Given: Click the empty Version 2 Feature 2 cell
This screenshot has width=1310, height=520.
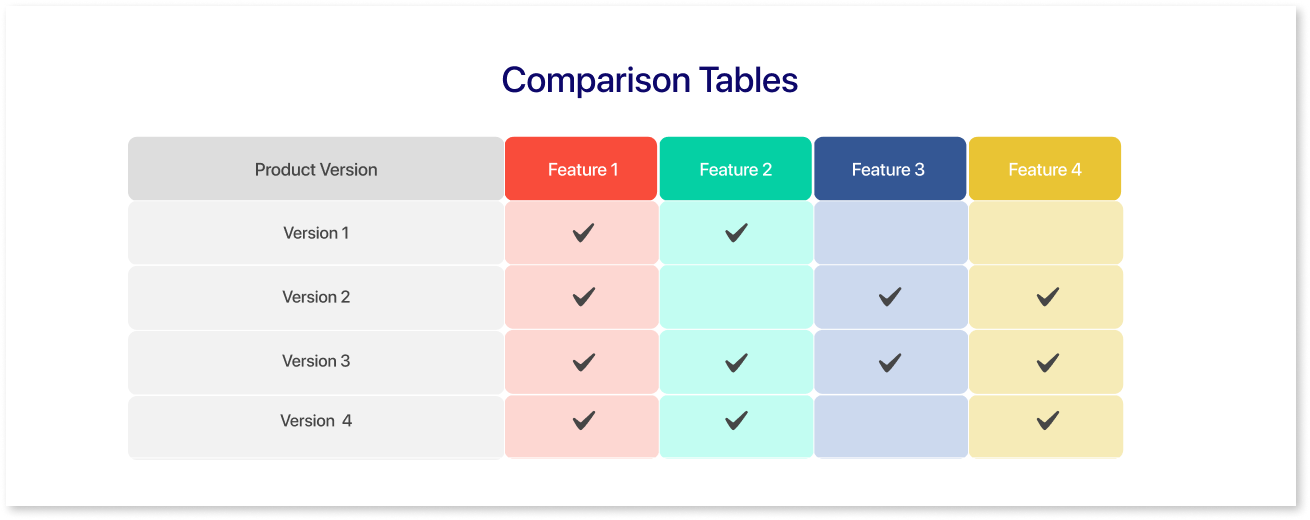Looking at the screenshot, I should pos(736,297).
